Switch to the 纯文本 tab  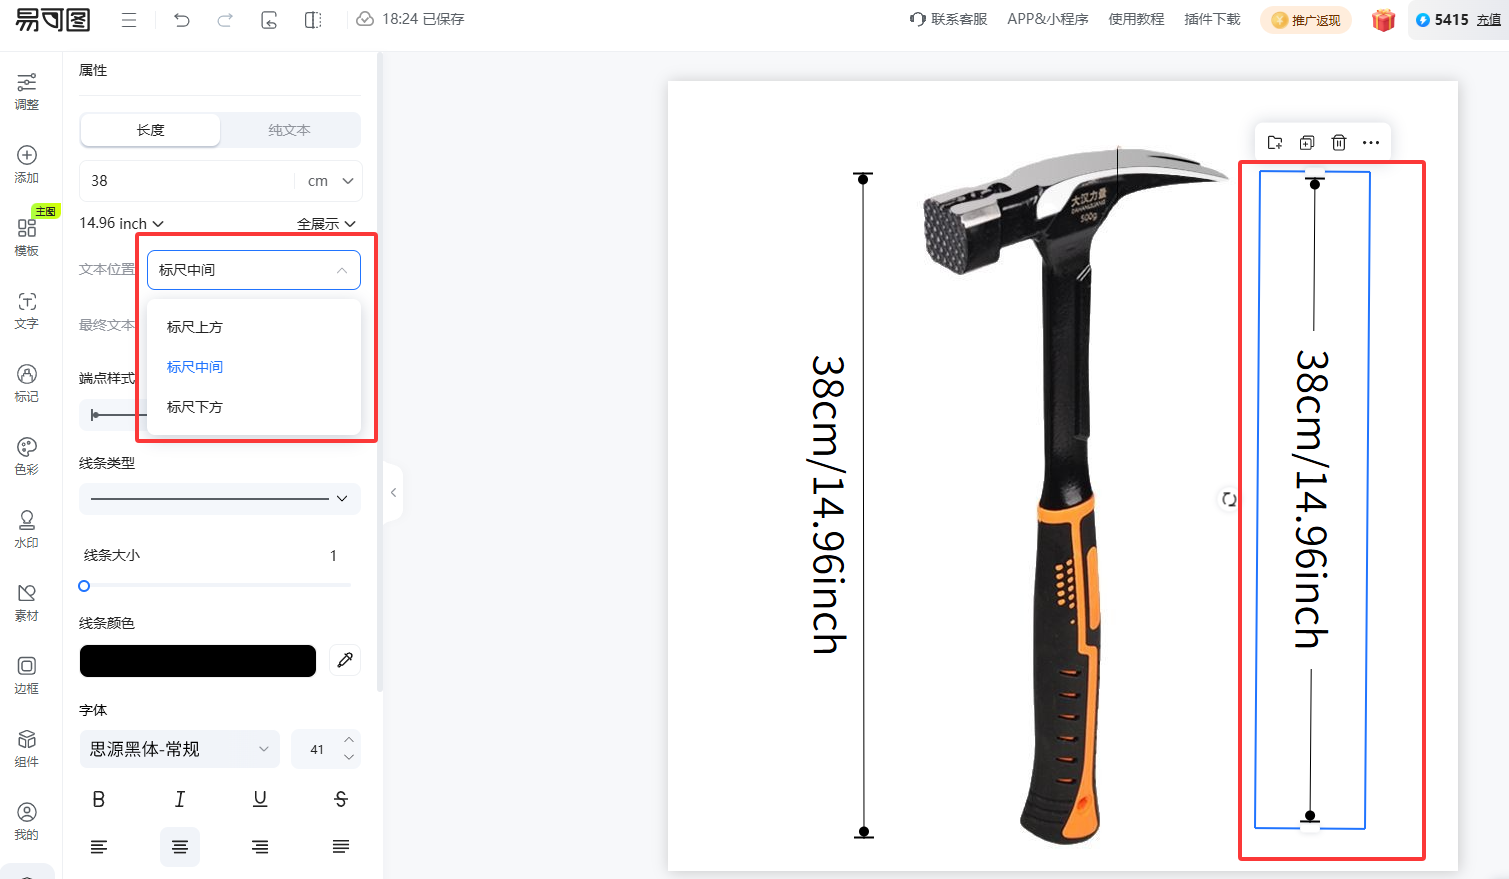289,130
